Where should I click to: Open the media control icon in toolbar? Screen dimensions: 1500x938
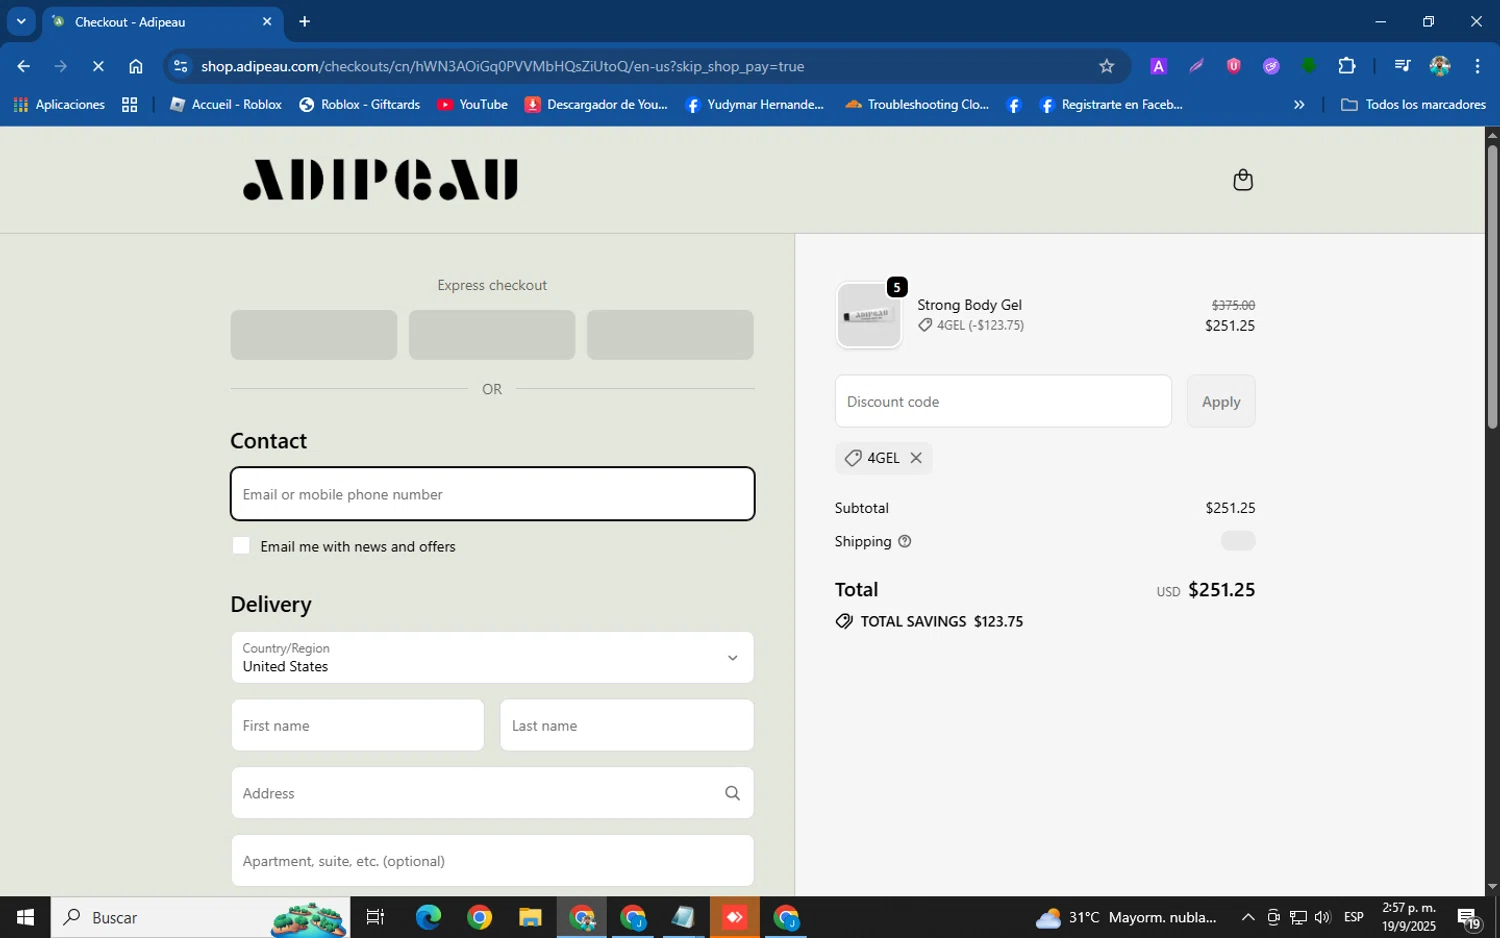coord(1402,66)
